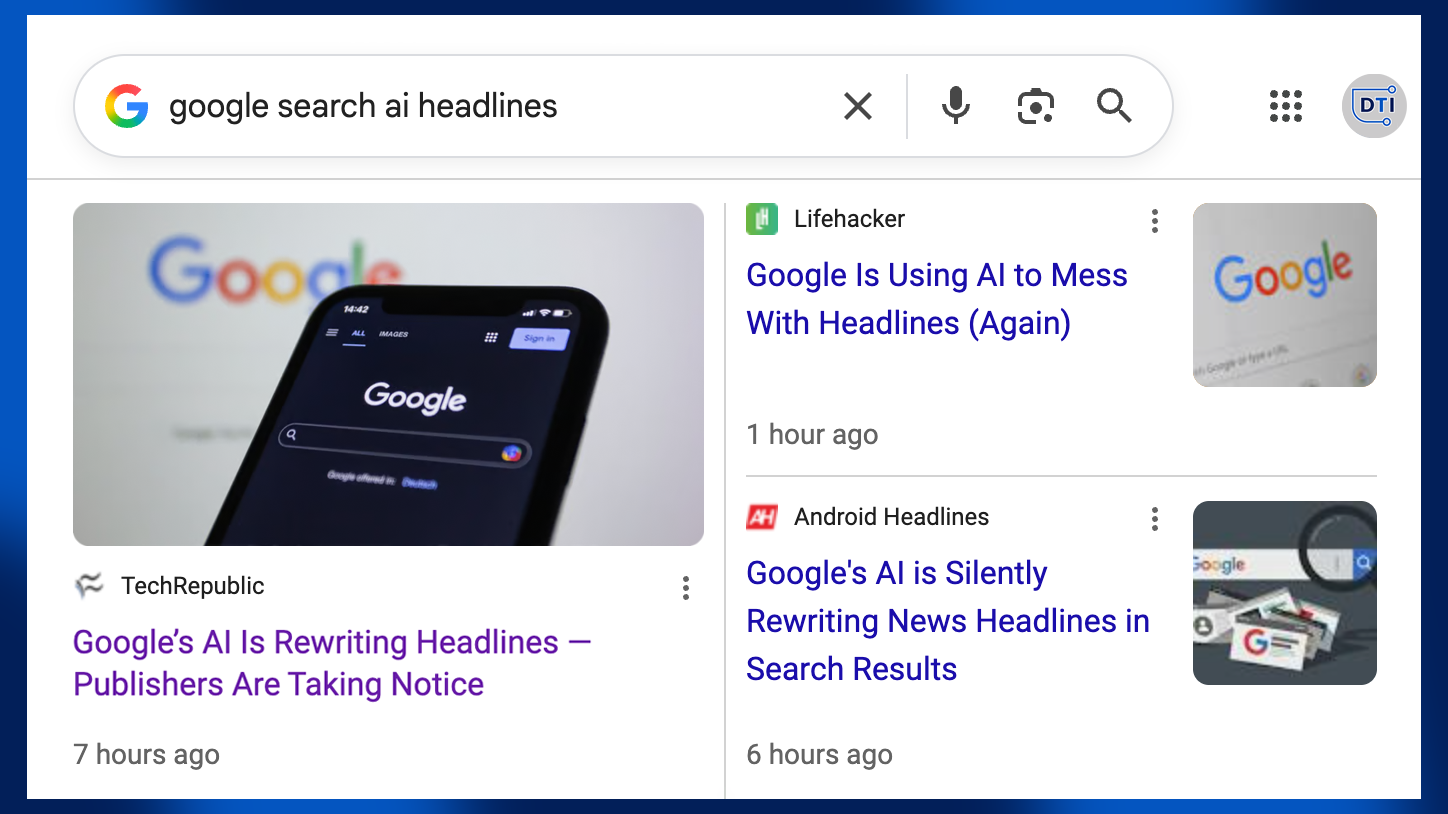Click the '7 hours ago' timestamp
This screenshot has height=814, width=1448.
(147, 754)
